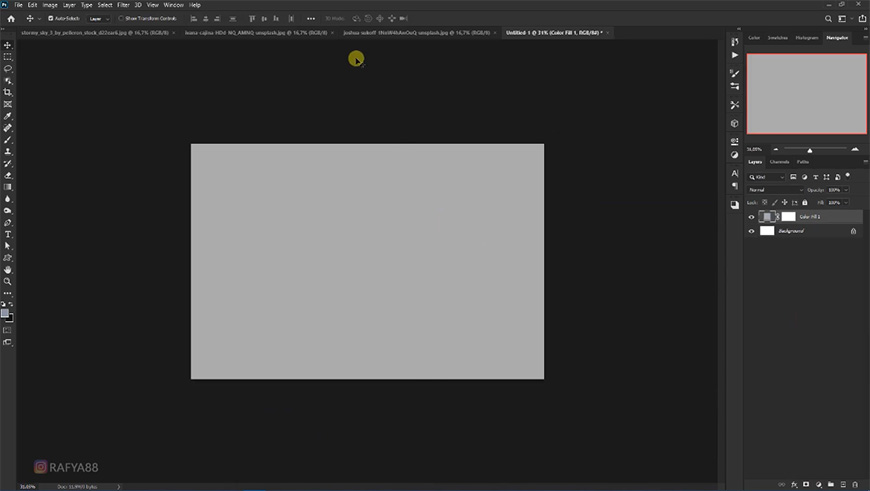Click the Navigator preview thumbnail
This screenshot has height=491, width=870.
click(x=806, y=94)
